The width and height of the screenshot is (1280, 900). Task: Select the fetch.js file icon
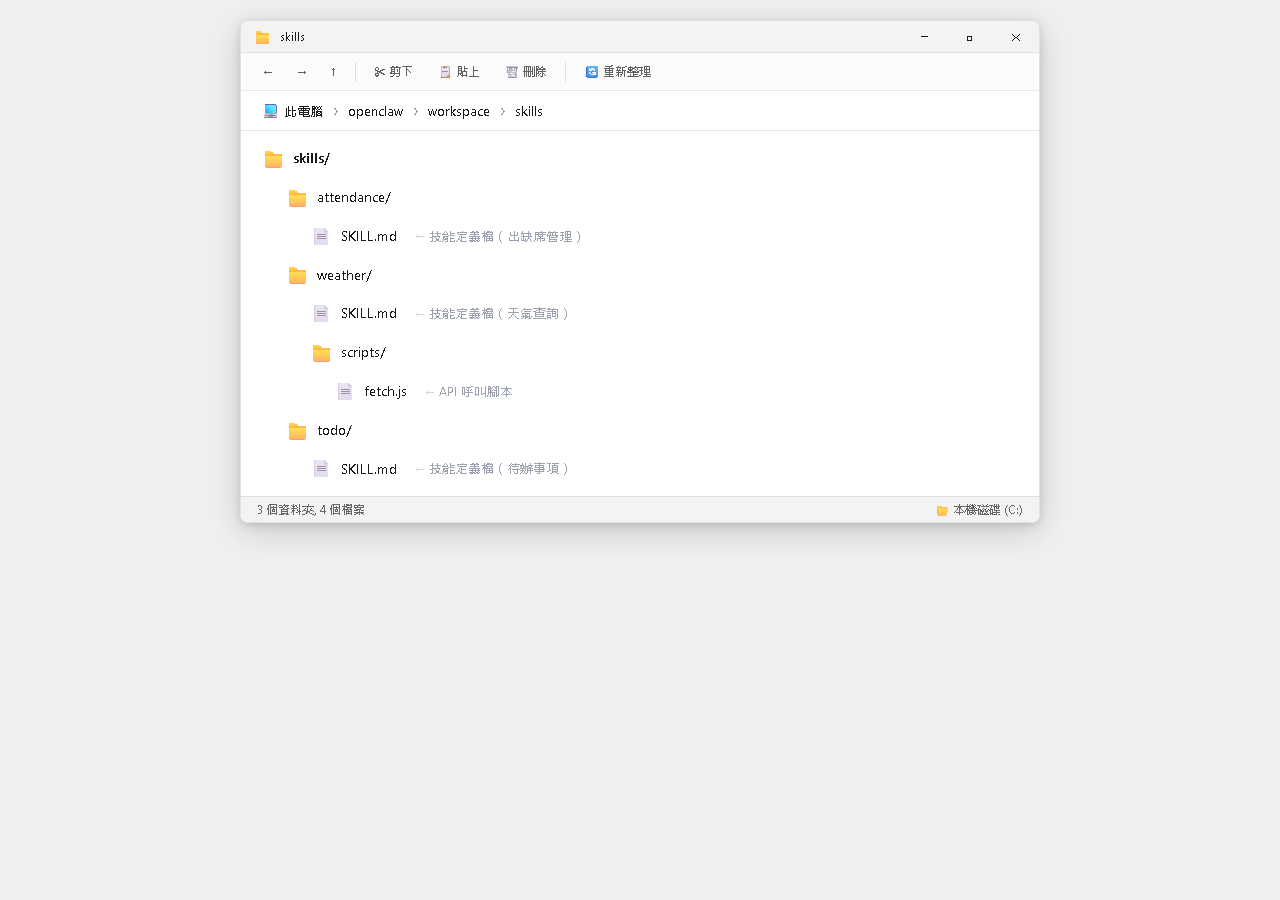point(345,391)
